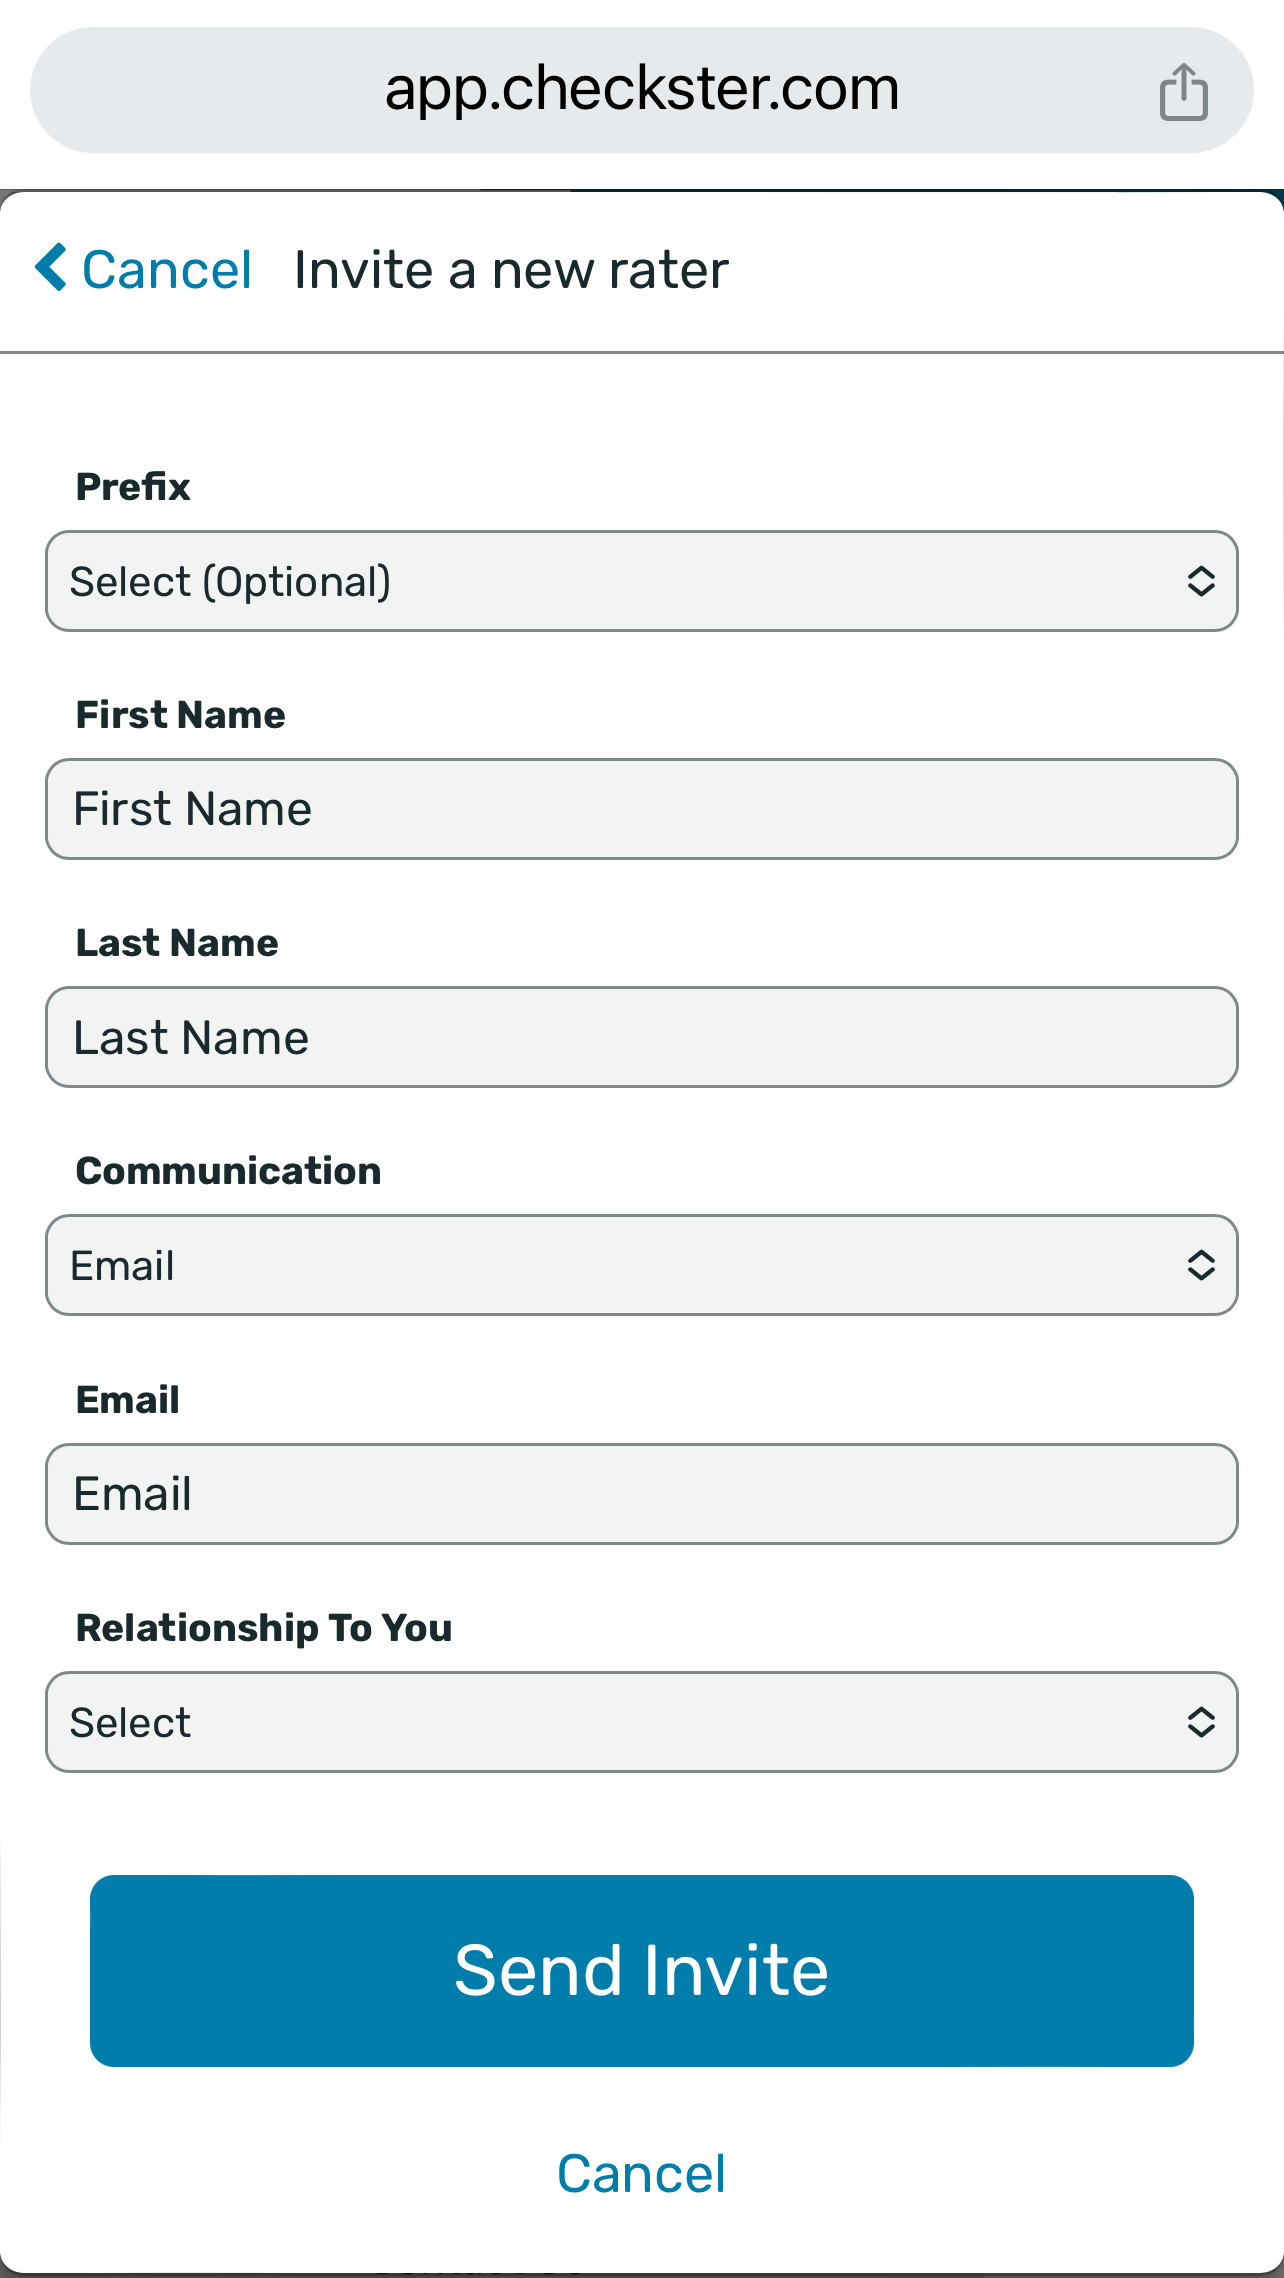Viewport: 1284px width, 2278px height.
Task: Click the up-down arrows in the Relationship selector
Action: tap(1201, 1722)
